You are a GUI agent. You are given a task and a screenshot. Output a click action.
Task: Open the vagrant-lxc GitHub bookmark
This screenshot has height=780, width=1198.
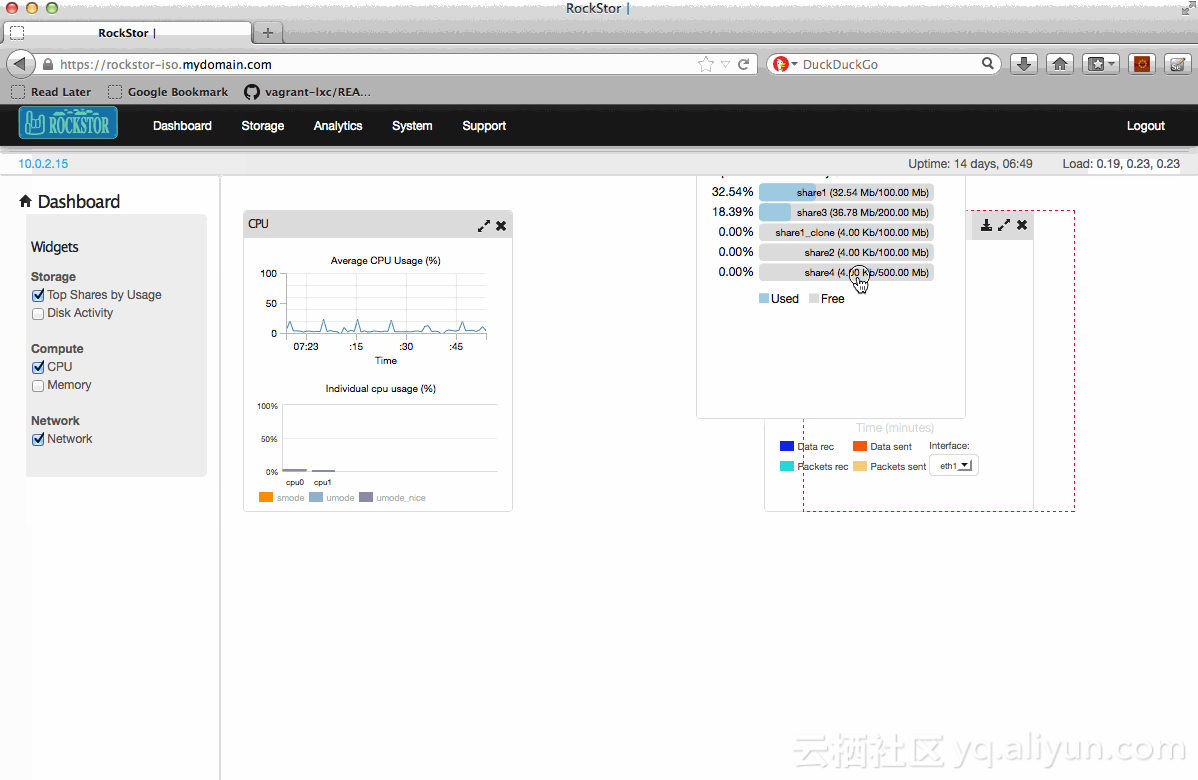(307, 92)
